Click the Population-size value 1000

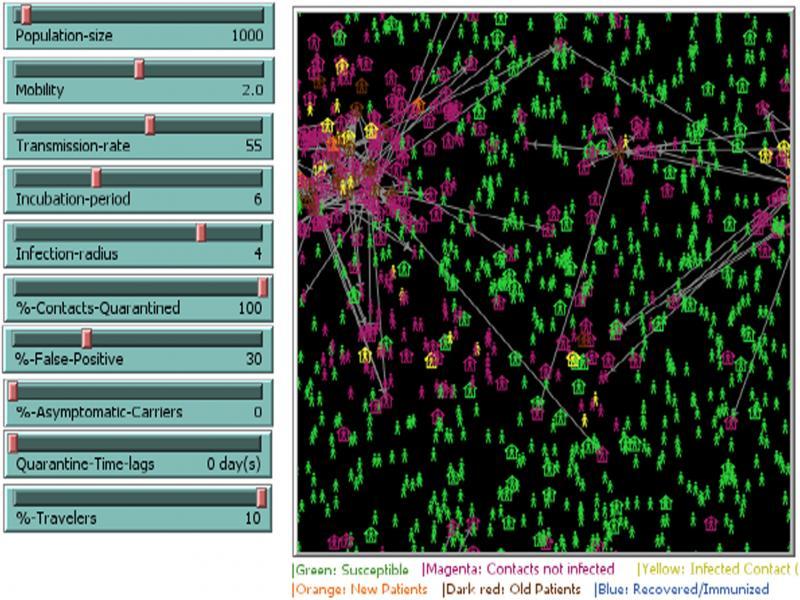(x=246, y=36)
